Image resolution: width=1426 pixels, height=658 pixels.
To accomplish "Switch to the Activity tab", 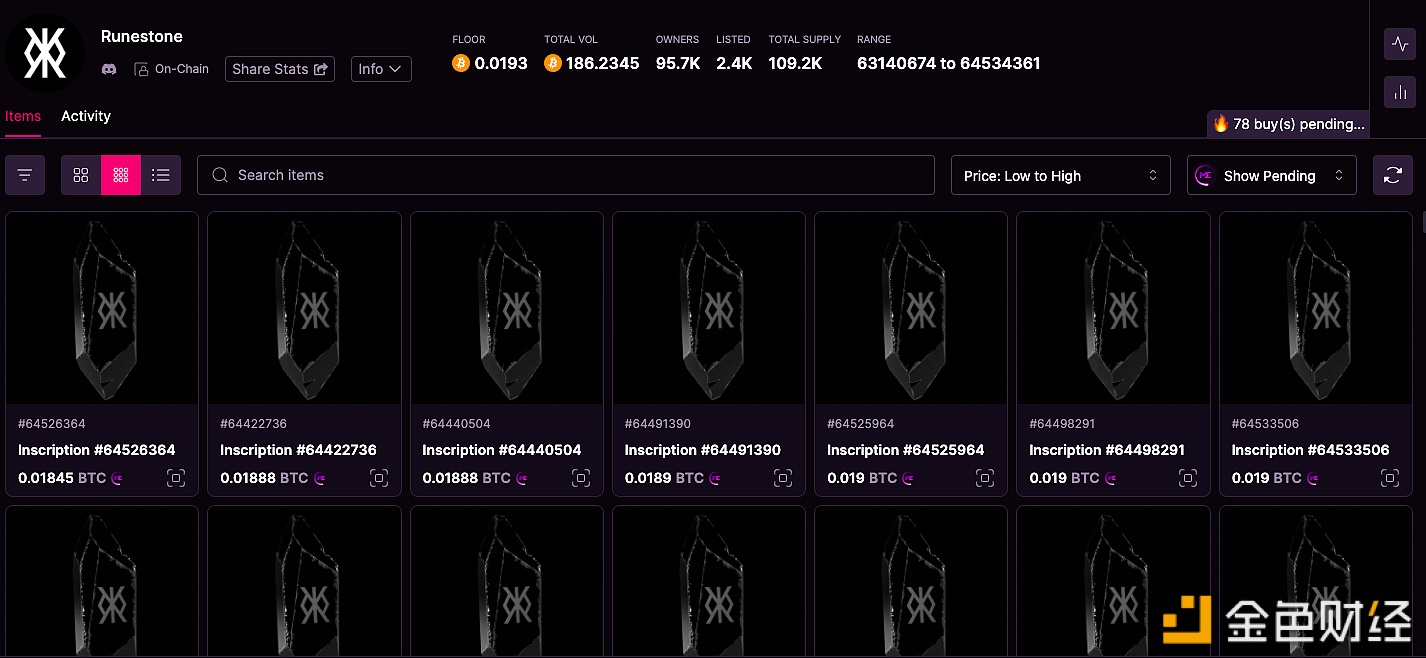I will tap(86, 116).
